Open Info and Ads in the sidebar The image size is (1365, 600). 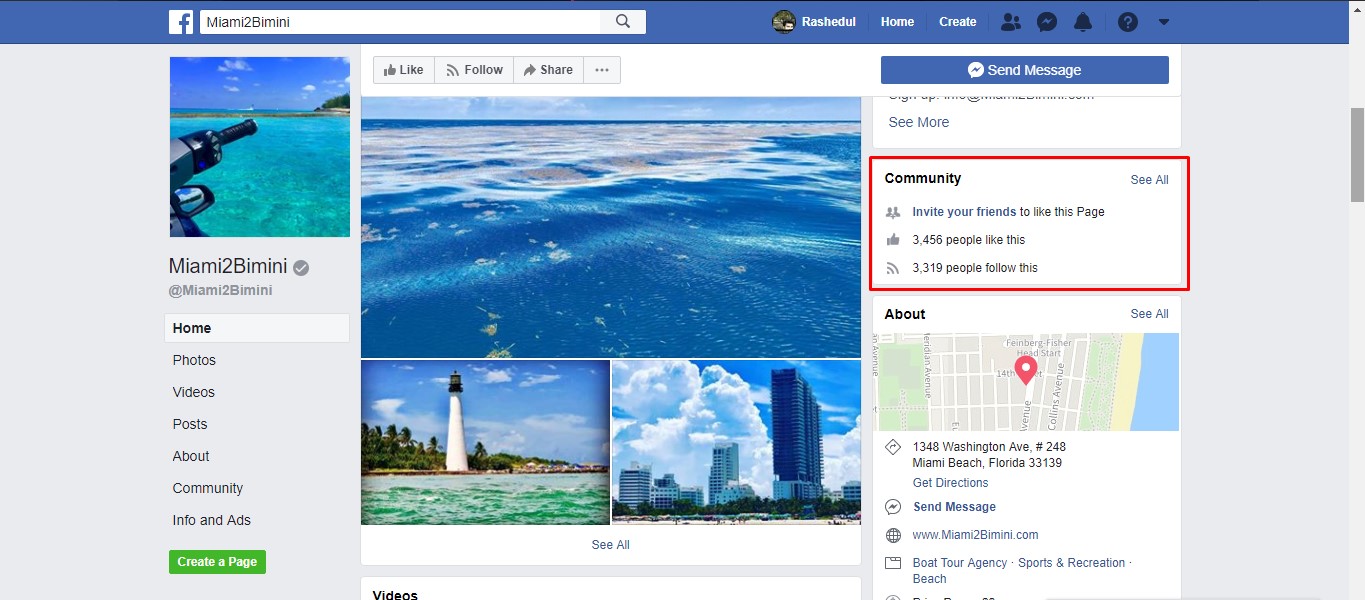pos(212,520)
